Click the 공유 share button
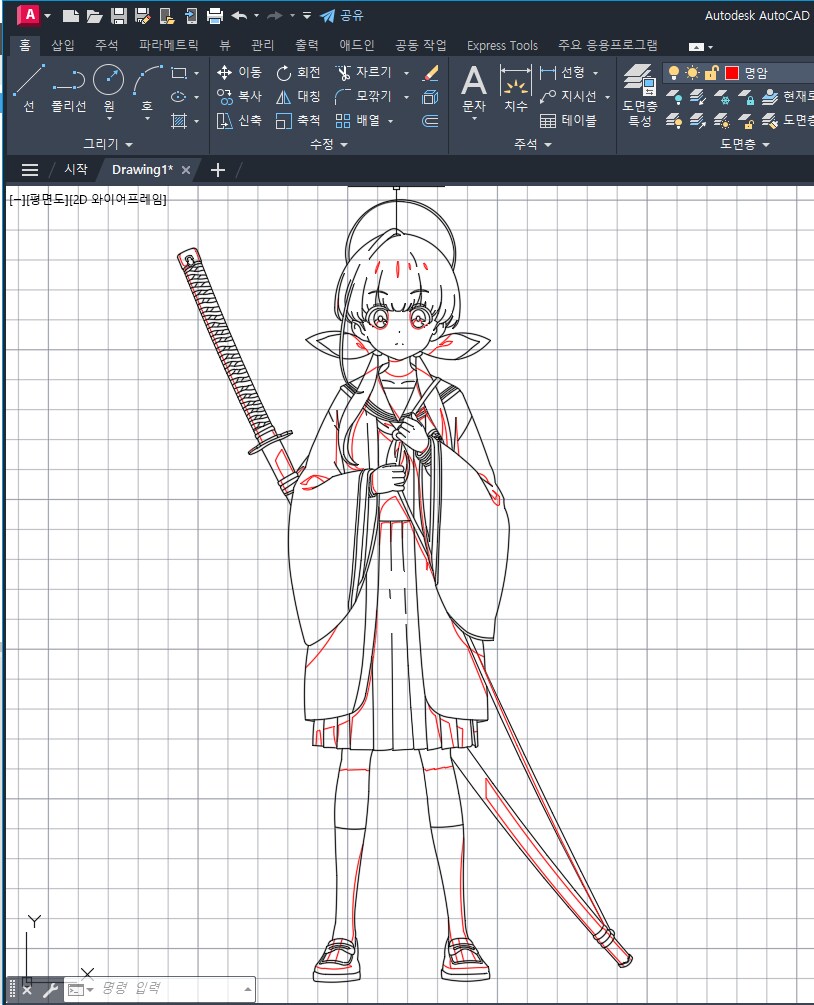The width and height of the screenshot is (814, 1005). click(342, 15)
